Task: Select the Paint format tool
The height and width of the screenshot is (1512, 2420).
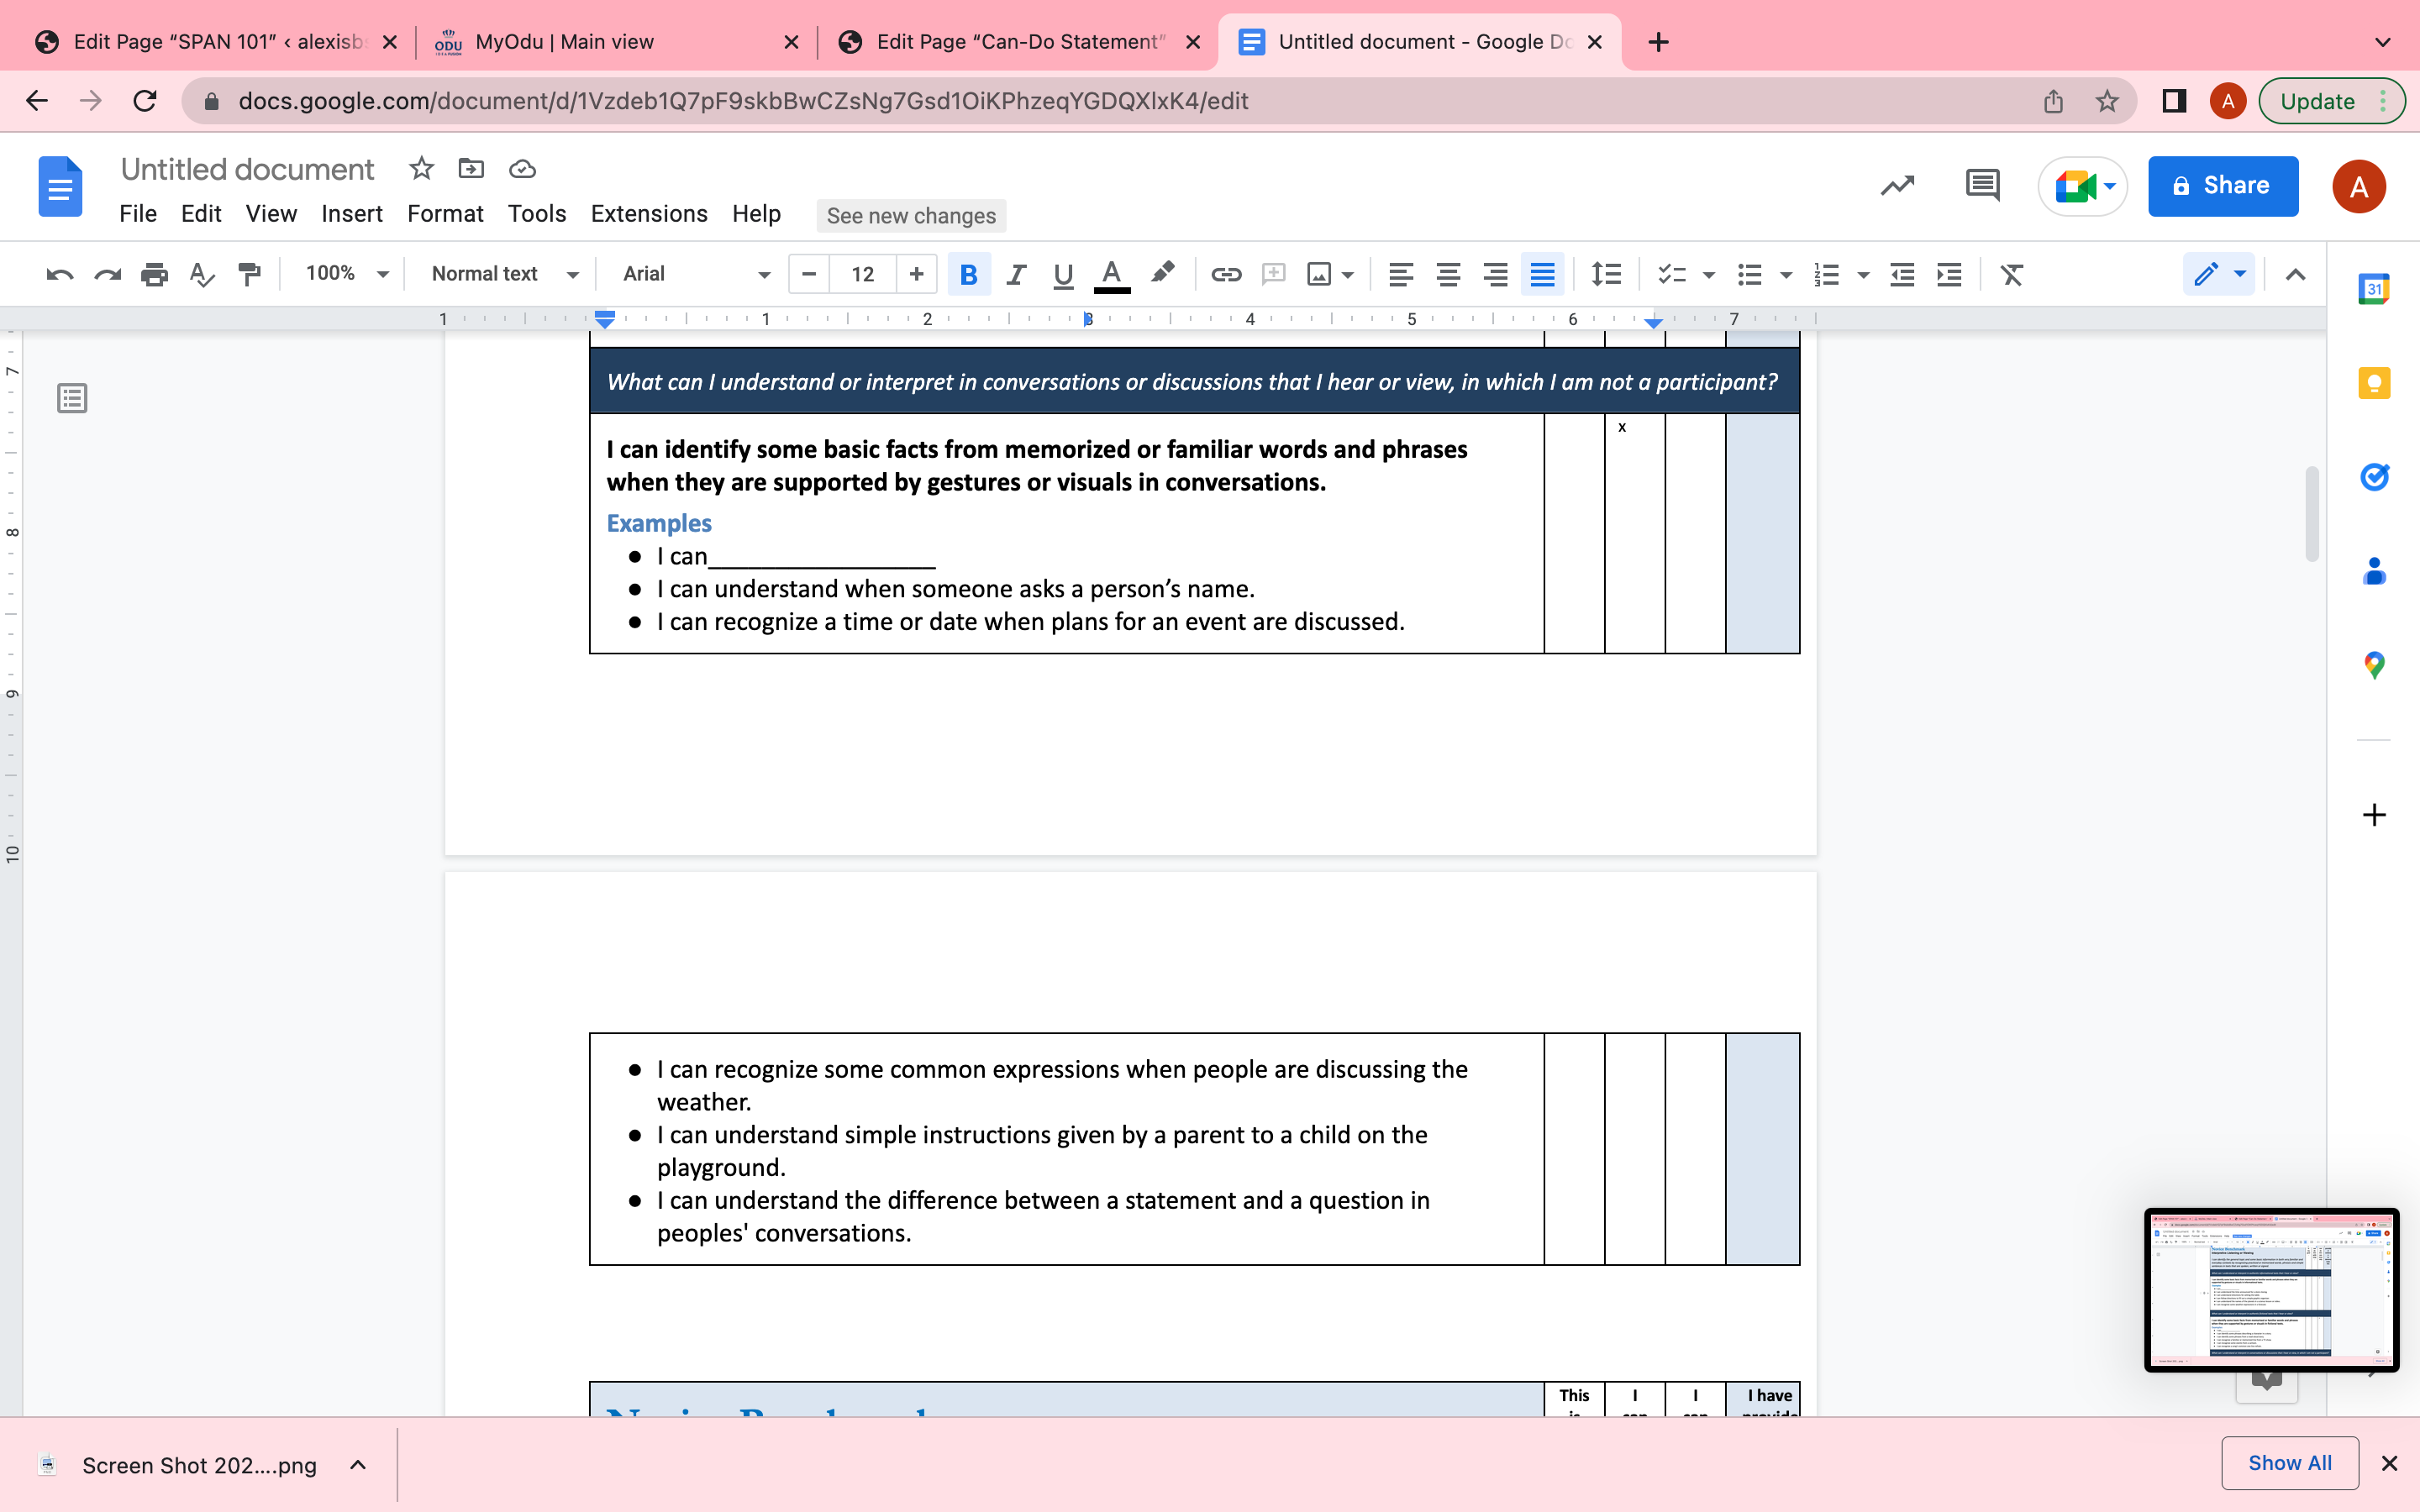Action: [x=249, y=274]
